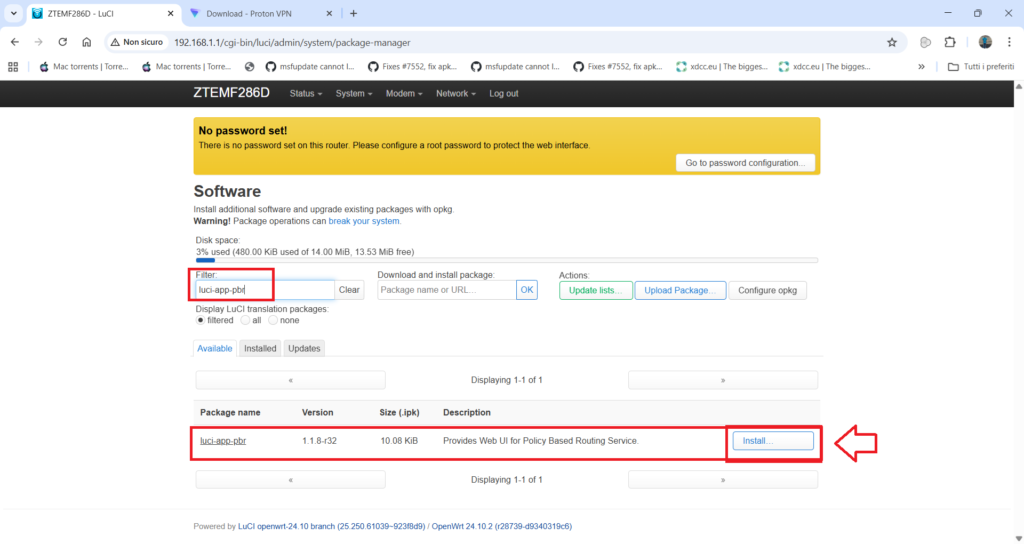Open the System dropdown menu
Screen dimensions: 1024x544
(354, 93)
